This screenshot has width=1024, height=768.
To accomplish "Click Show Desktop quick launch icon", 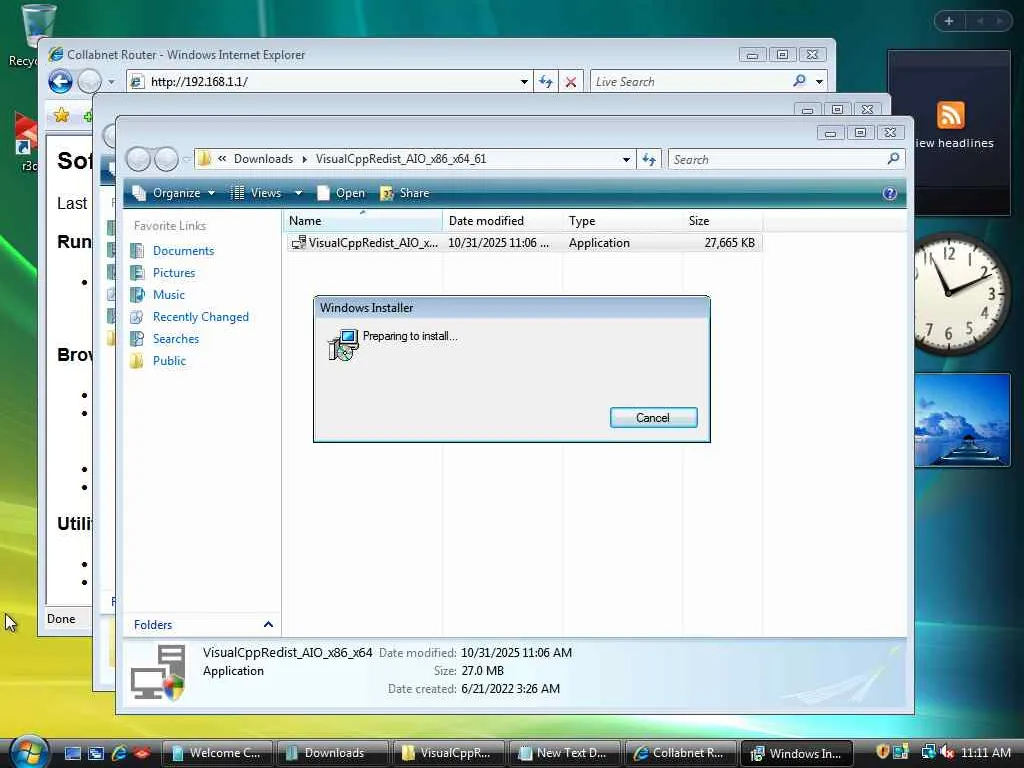I will [x=73, y=753].
